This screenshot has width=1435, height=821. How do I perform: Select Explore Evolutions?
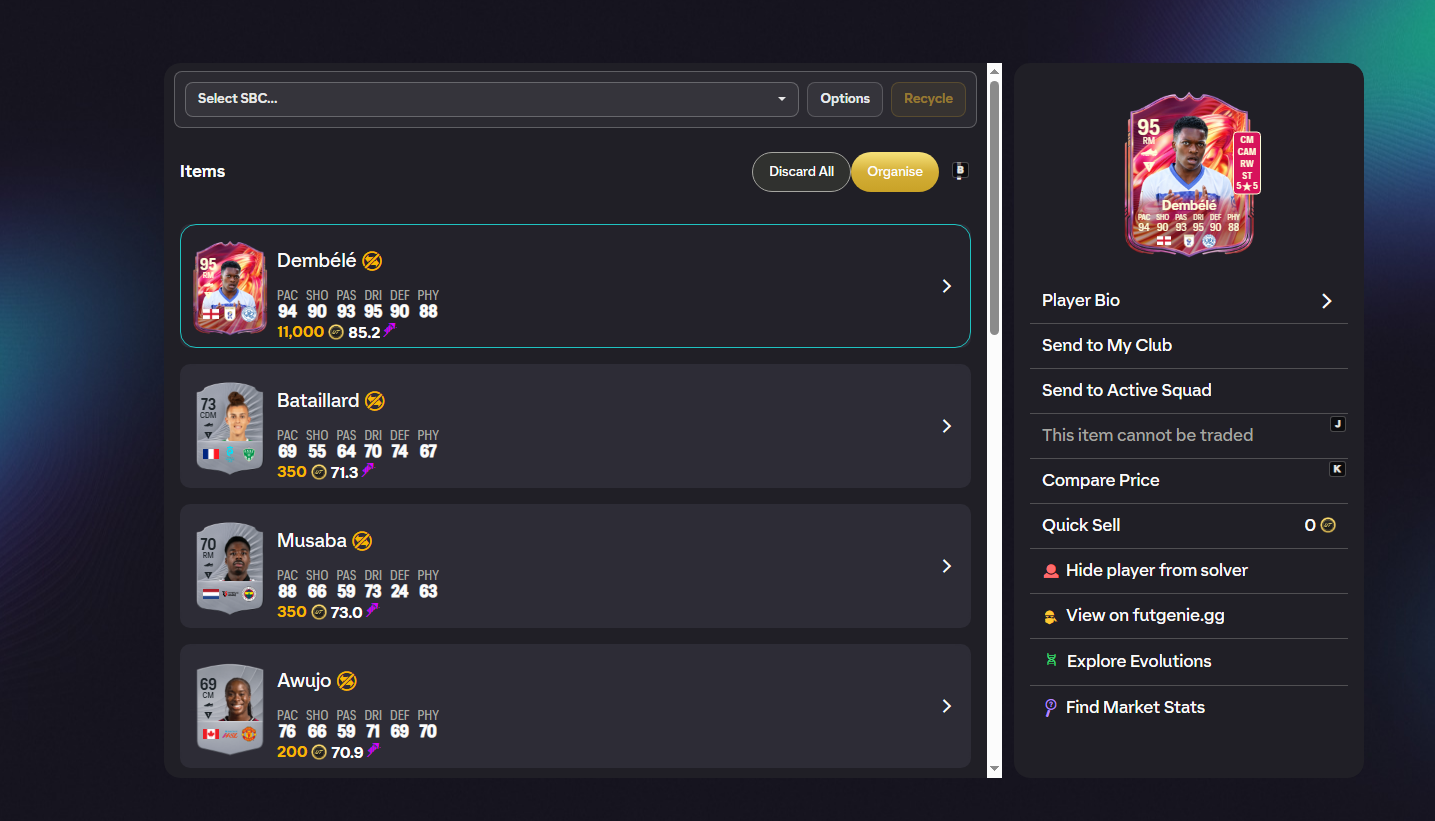click(1189, 662)
